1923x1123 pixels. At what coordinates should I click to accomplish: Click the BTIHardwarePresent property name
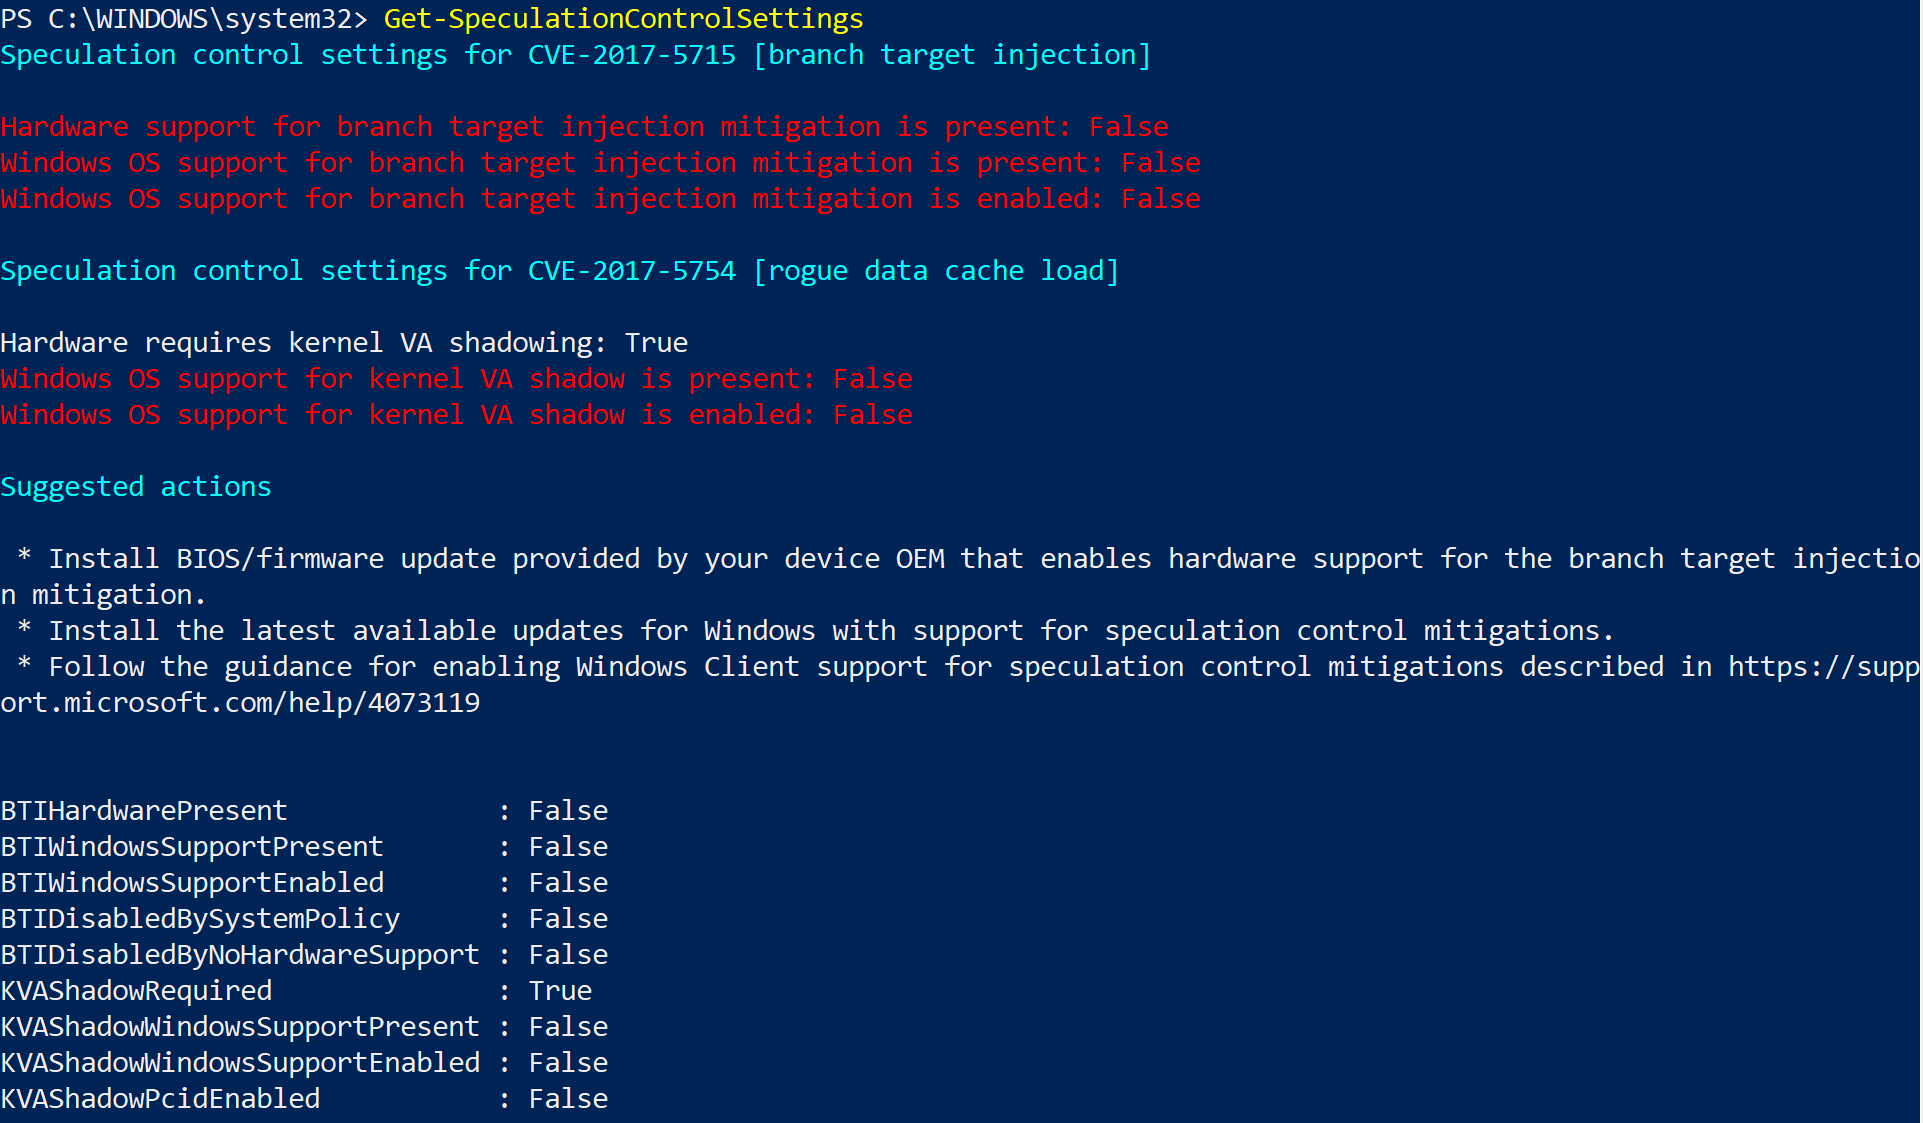tap(144, 811)
